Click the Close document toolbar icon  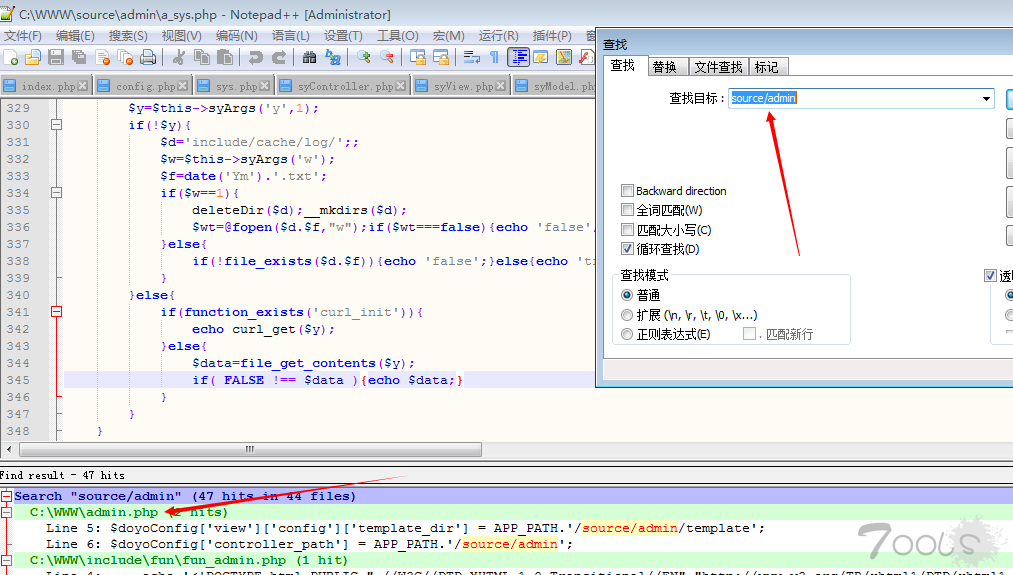(102, 58)
